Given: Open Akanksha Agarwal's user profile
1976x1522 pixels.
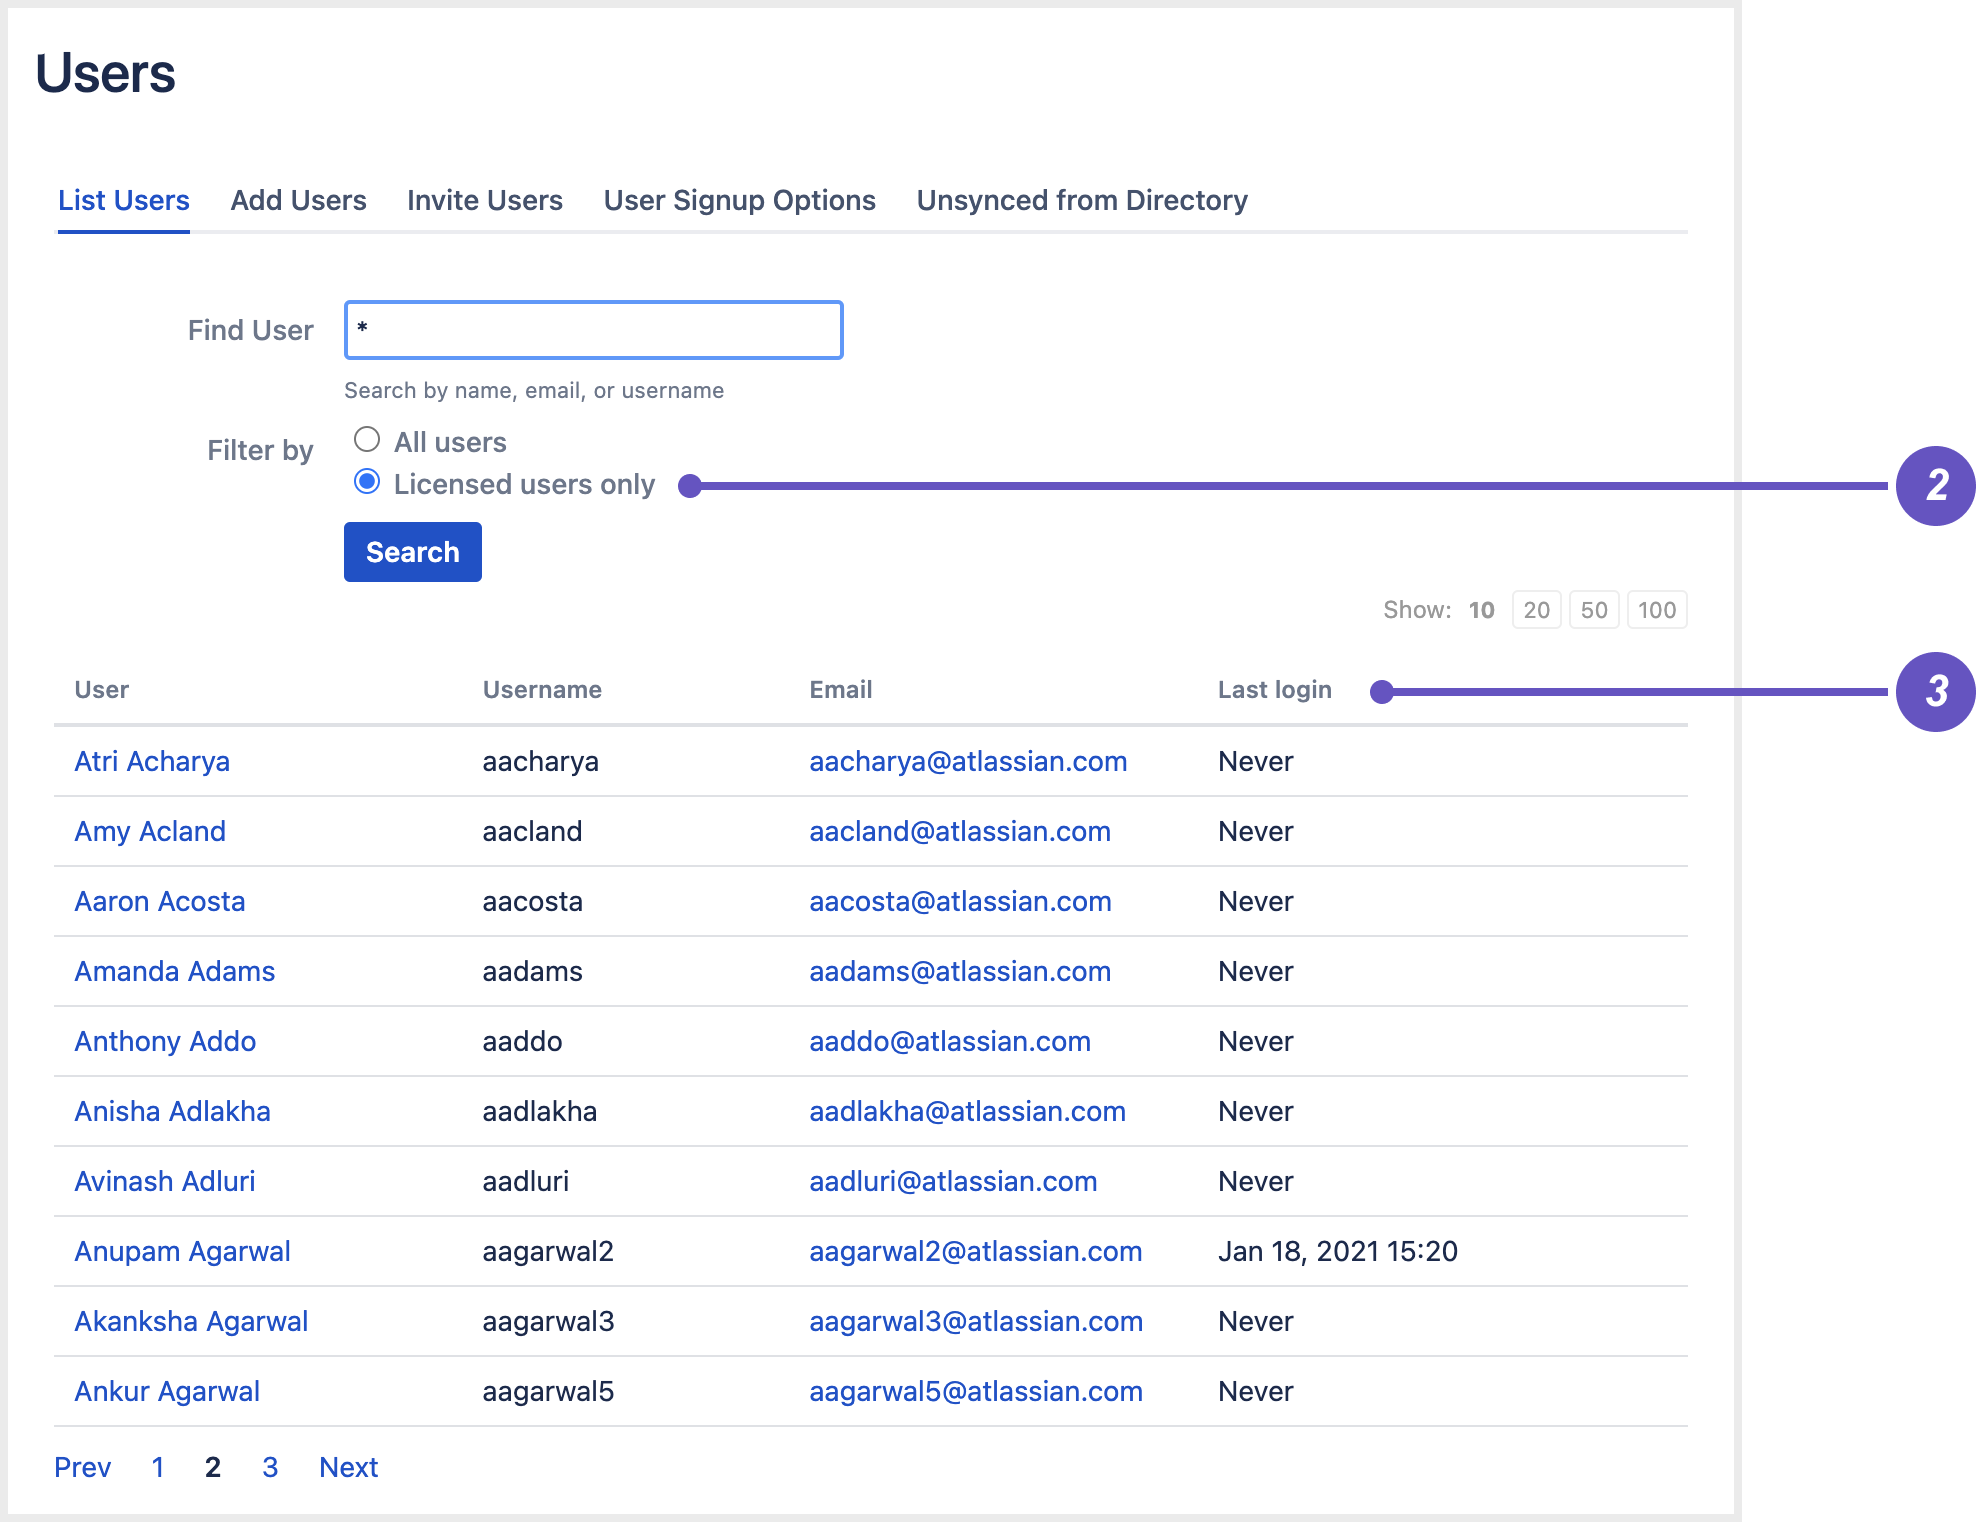Looking at the screenshot, I should (190, 1321).
